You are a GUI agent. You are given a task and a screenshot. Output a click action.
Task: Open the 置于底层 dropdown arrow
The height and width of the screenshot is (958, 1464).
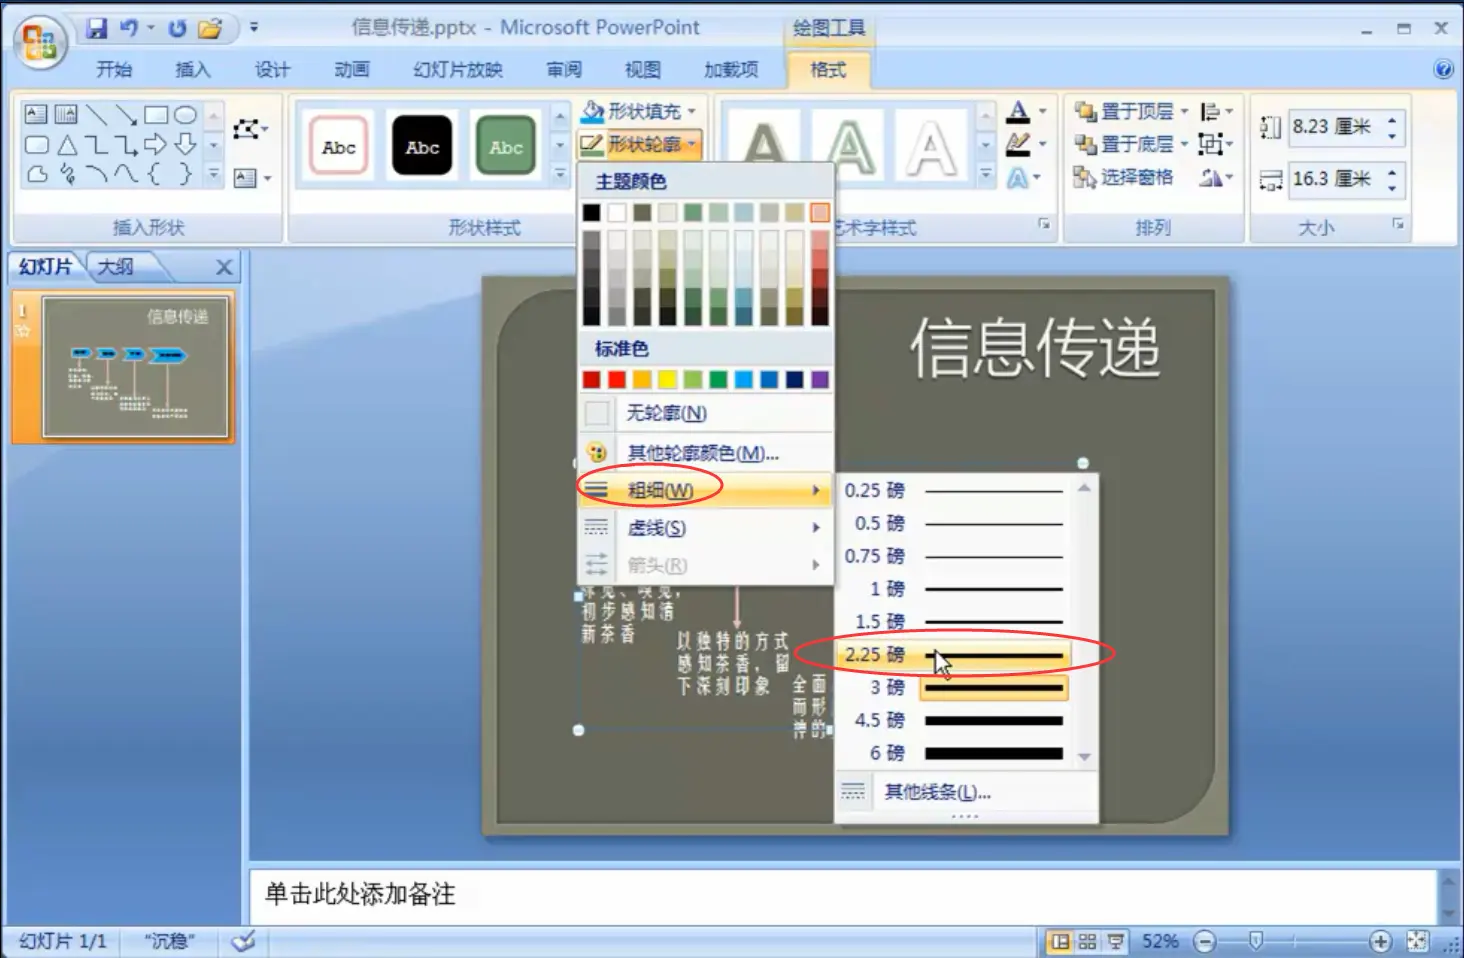[x=1184, y=144]
